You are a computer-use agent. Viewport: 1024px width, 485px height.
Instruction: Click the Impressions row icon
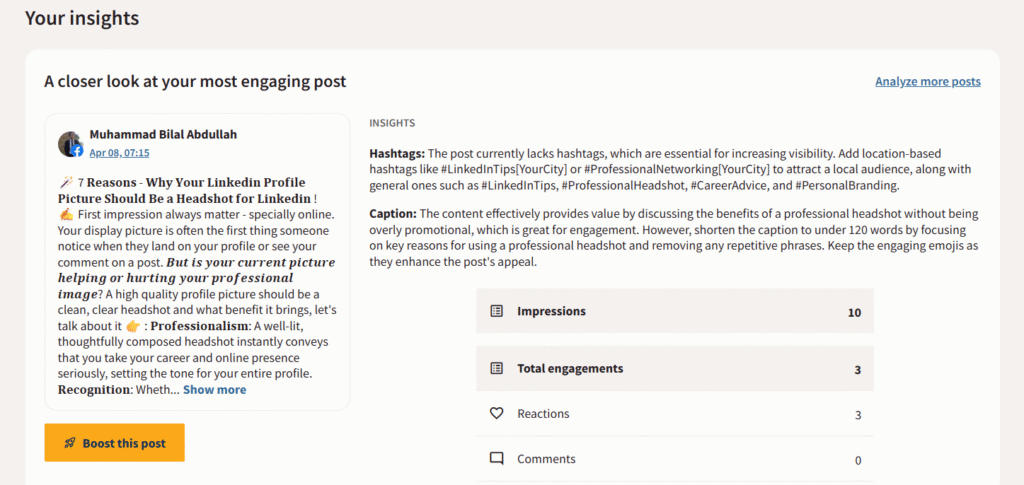496,311
